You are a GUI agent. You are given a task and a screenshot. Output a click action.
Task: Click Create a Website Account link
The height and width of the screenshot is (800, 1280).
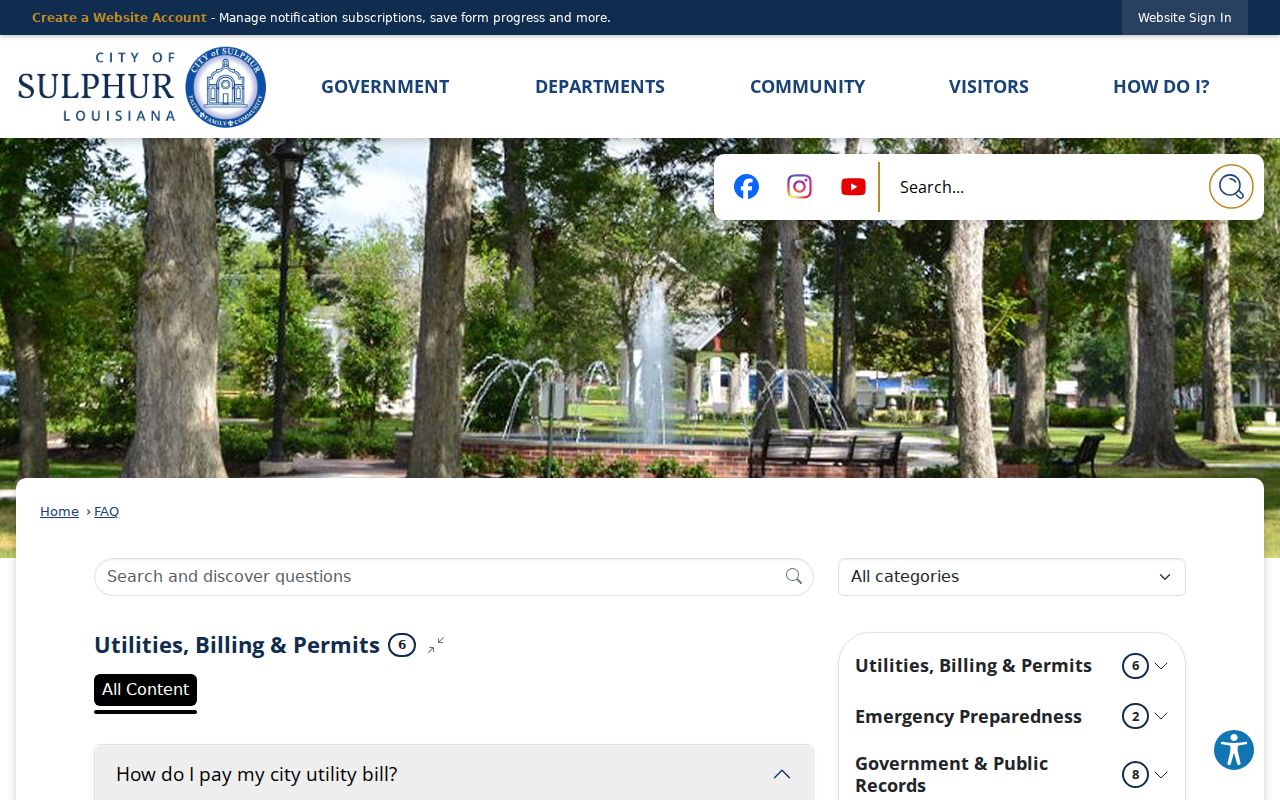click(119, 18)
